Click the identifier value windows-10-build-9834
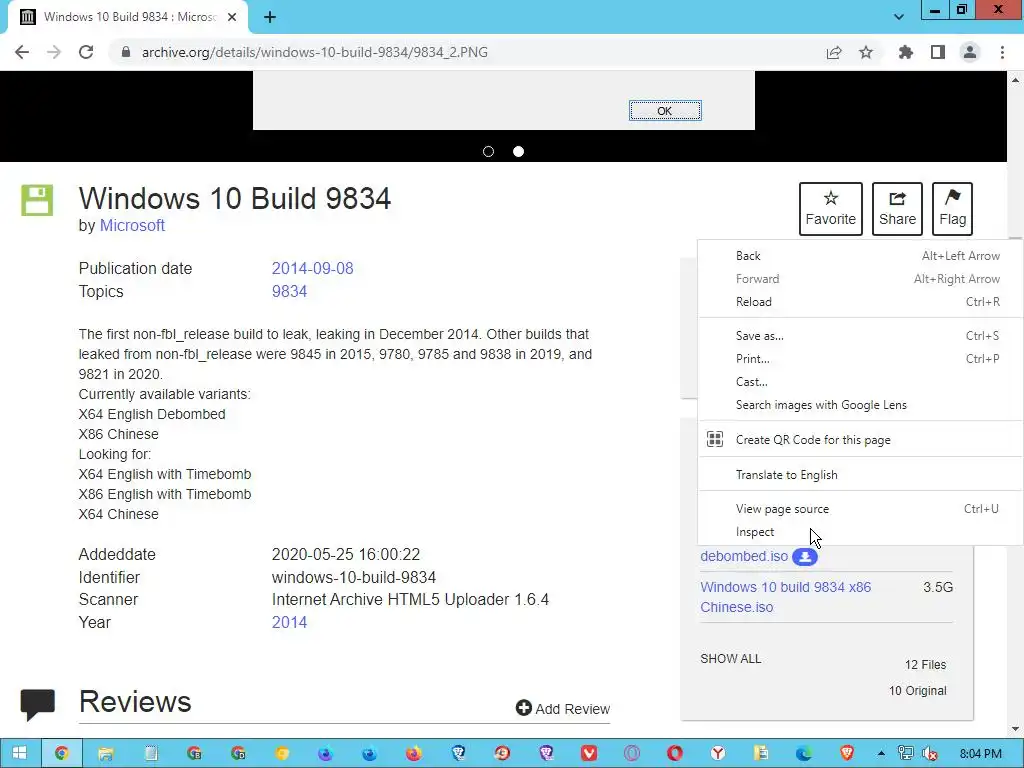The image size is (1024, 768). pyautogui.click(x=353, y=577)
